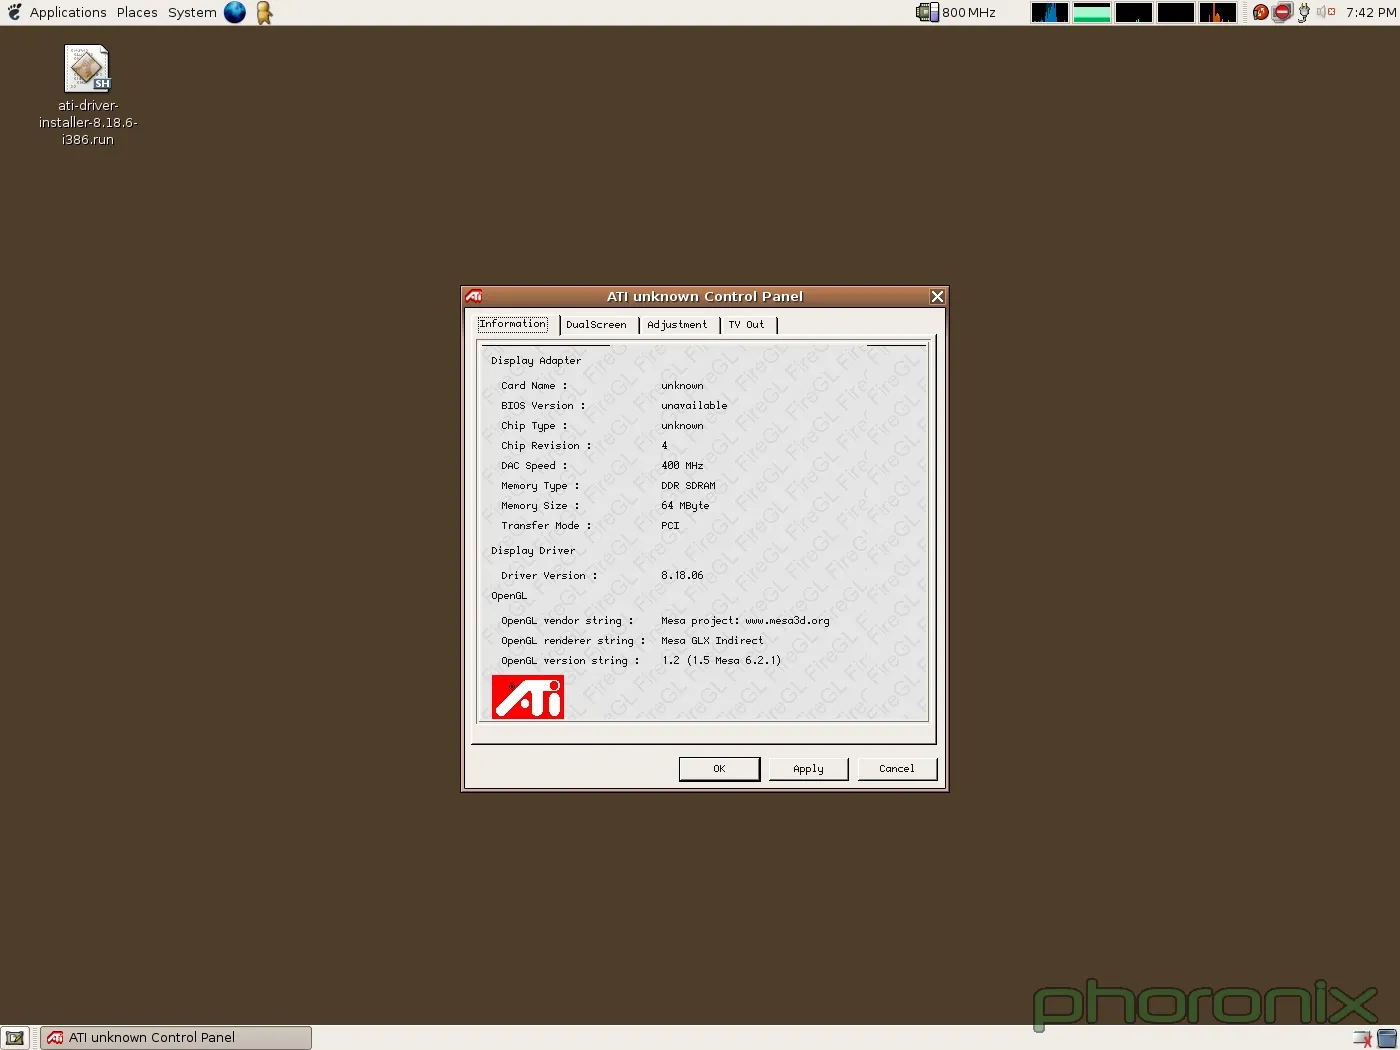1400x1050 pixels.
Task: Open the Gaim messenger launcher icon
Action: (264, 12)
